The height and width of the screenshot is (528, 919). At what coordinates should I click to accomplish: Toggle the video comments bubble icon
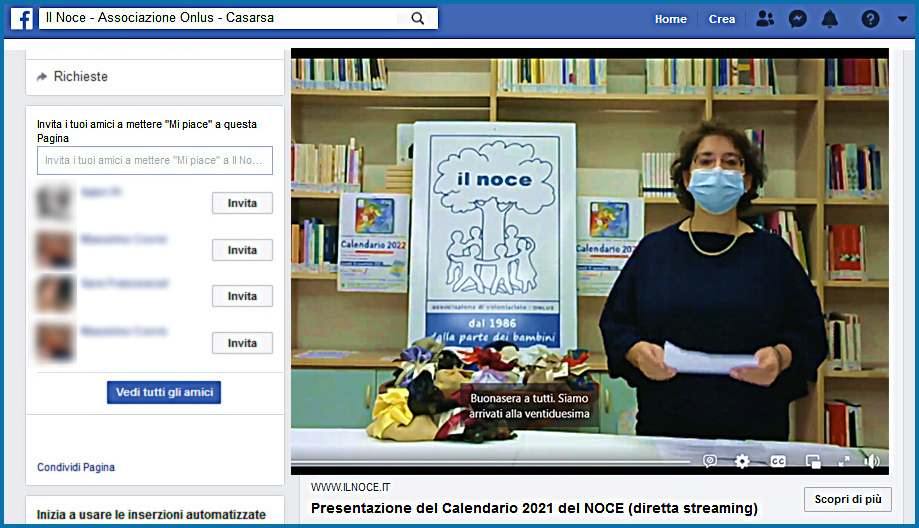coord(710,461)
